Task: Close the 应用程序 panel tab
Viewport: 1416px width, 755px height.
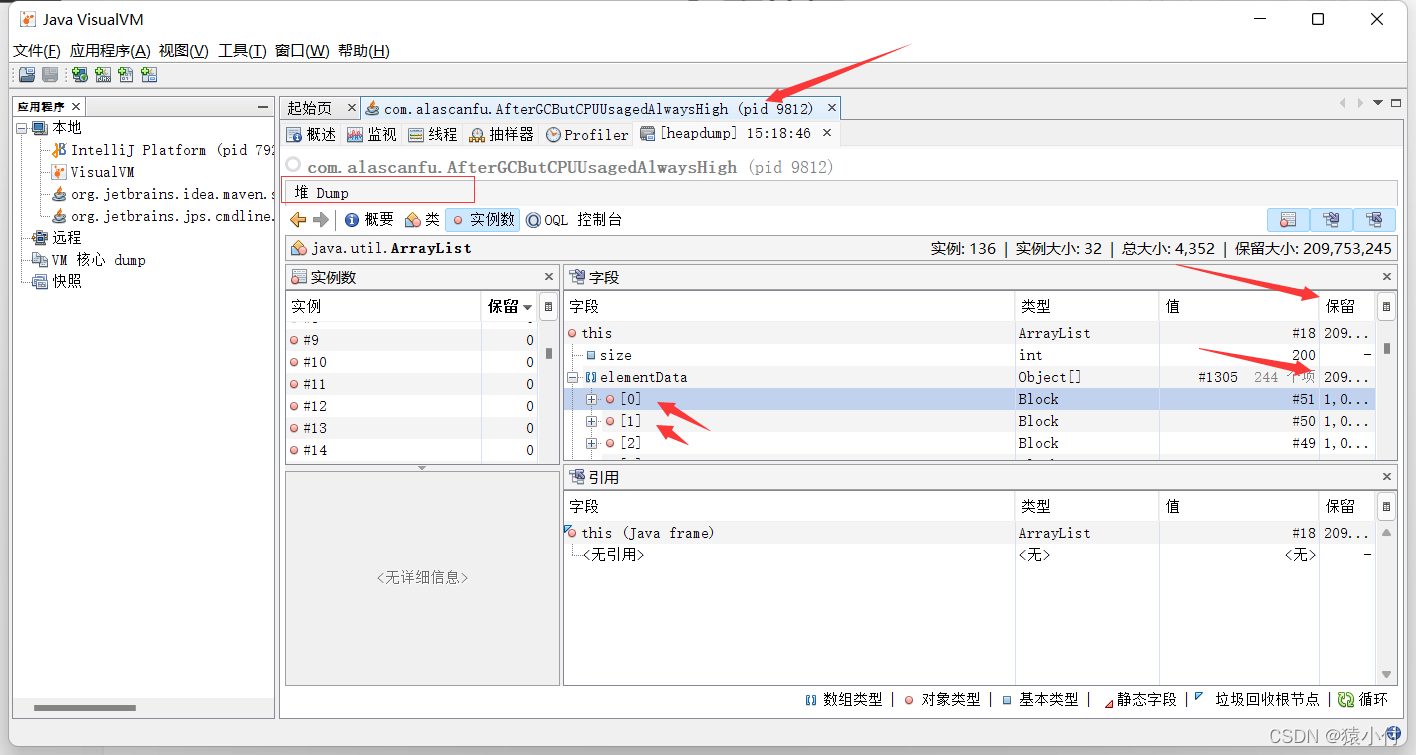Action: click(x=75, y=106)
